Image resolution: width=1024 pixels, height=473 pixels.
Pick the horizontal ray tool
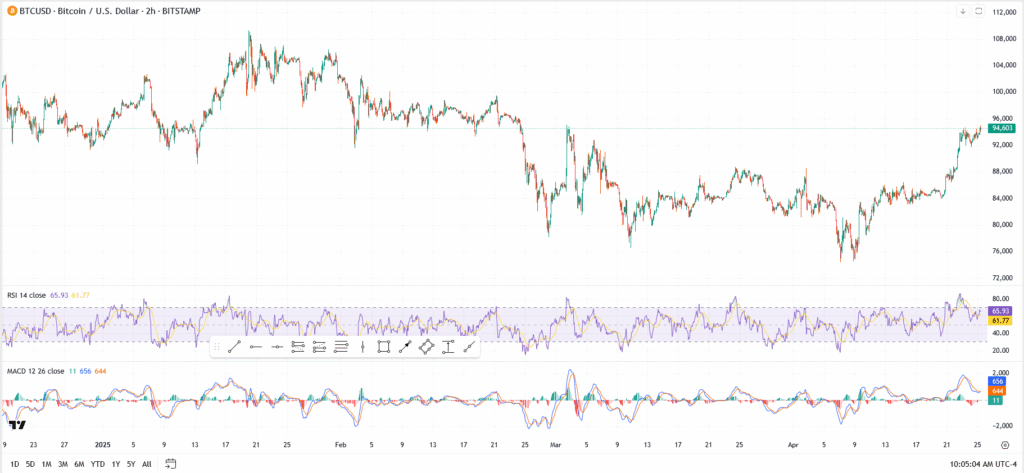tap(276, 347)
